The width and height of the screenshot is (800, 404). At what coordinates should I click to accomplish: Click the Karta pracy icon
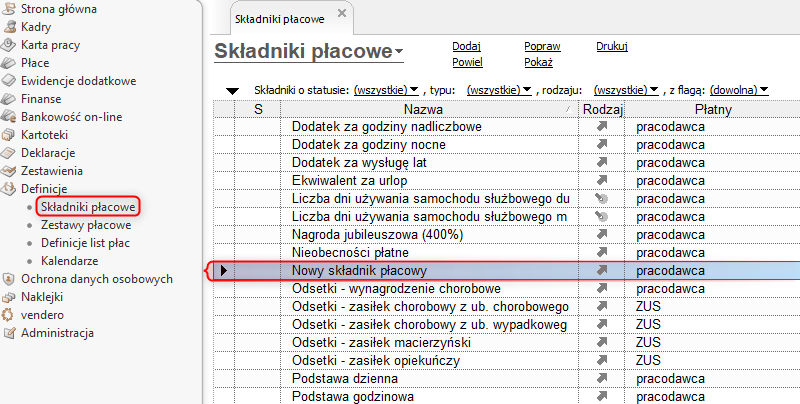[x=9, y=45]
